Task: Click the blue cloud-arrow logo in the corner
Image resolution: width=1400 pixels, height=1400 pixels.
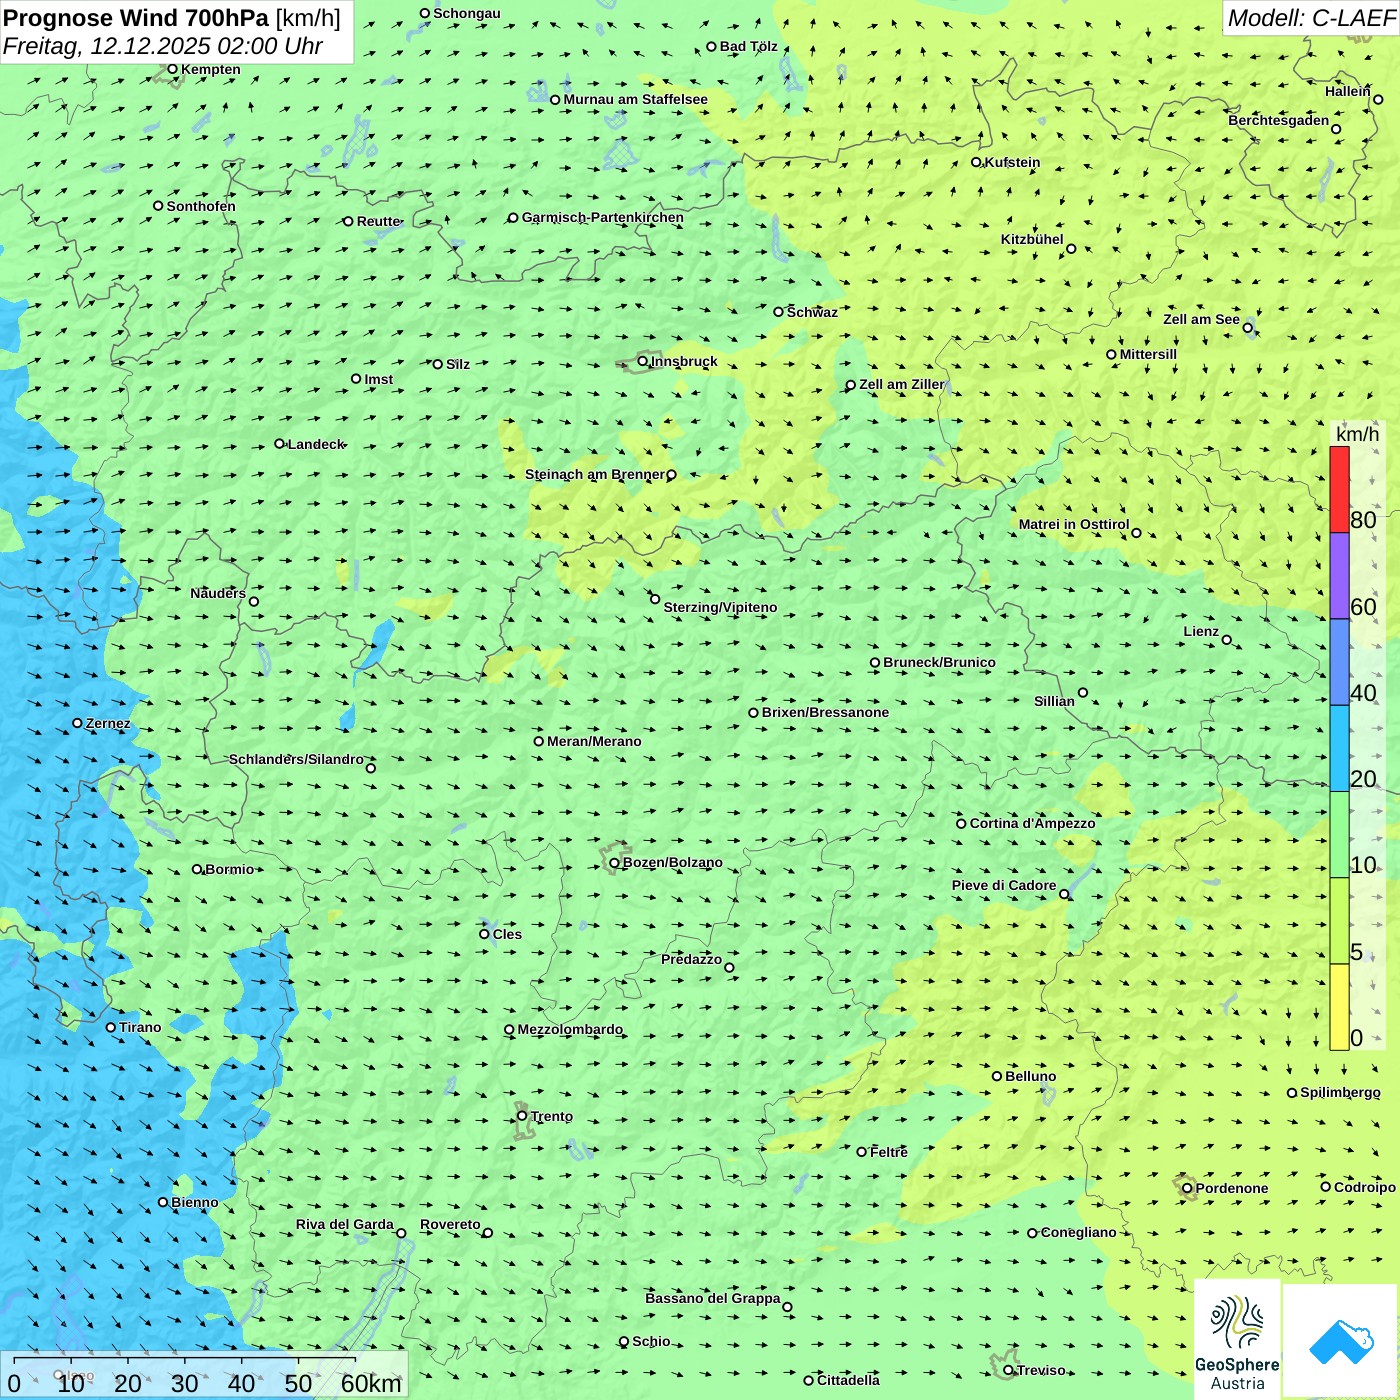Action: [1341, 1342]
